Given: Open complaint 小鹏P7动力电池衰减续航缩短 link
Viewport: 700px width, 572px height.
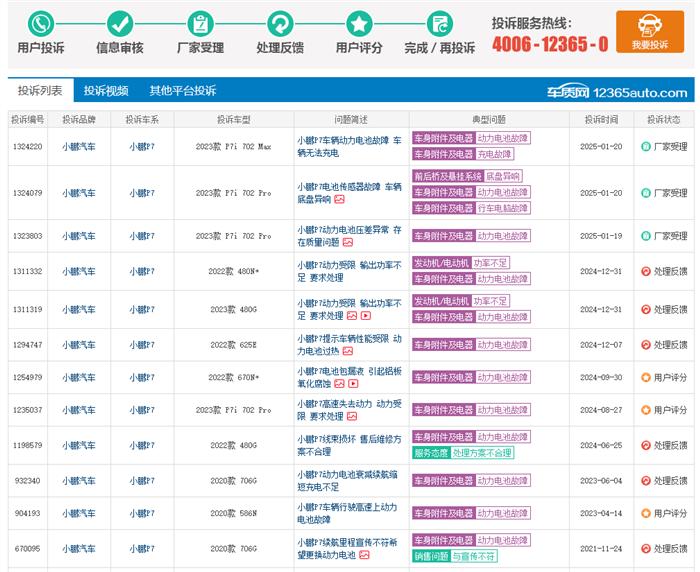Looking at the screenshot, I should click(348, 480).
